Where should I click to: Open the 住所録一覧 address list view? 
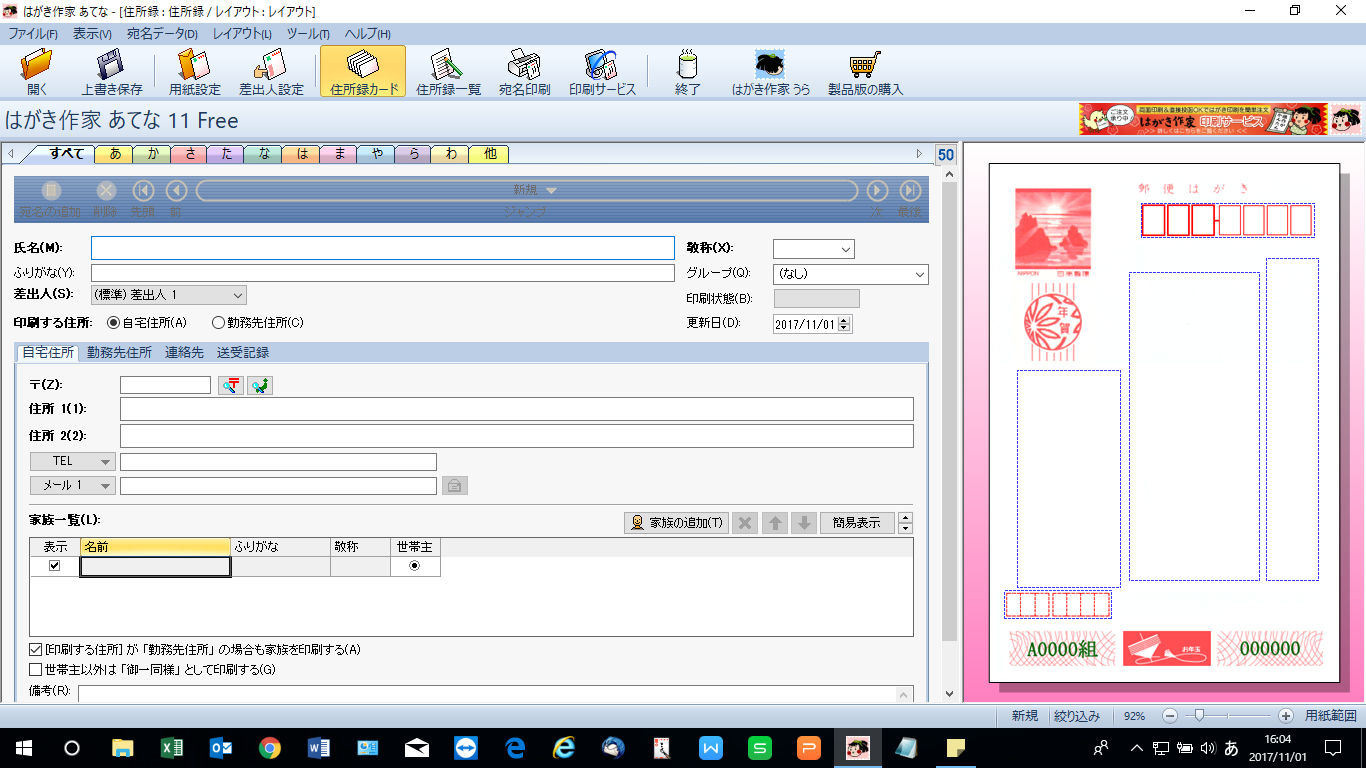point(448,72)
